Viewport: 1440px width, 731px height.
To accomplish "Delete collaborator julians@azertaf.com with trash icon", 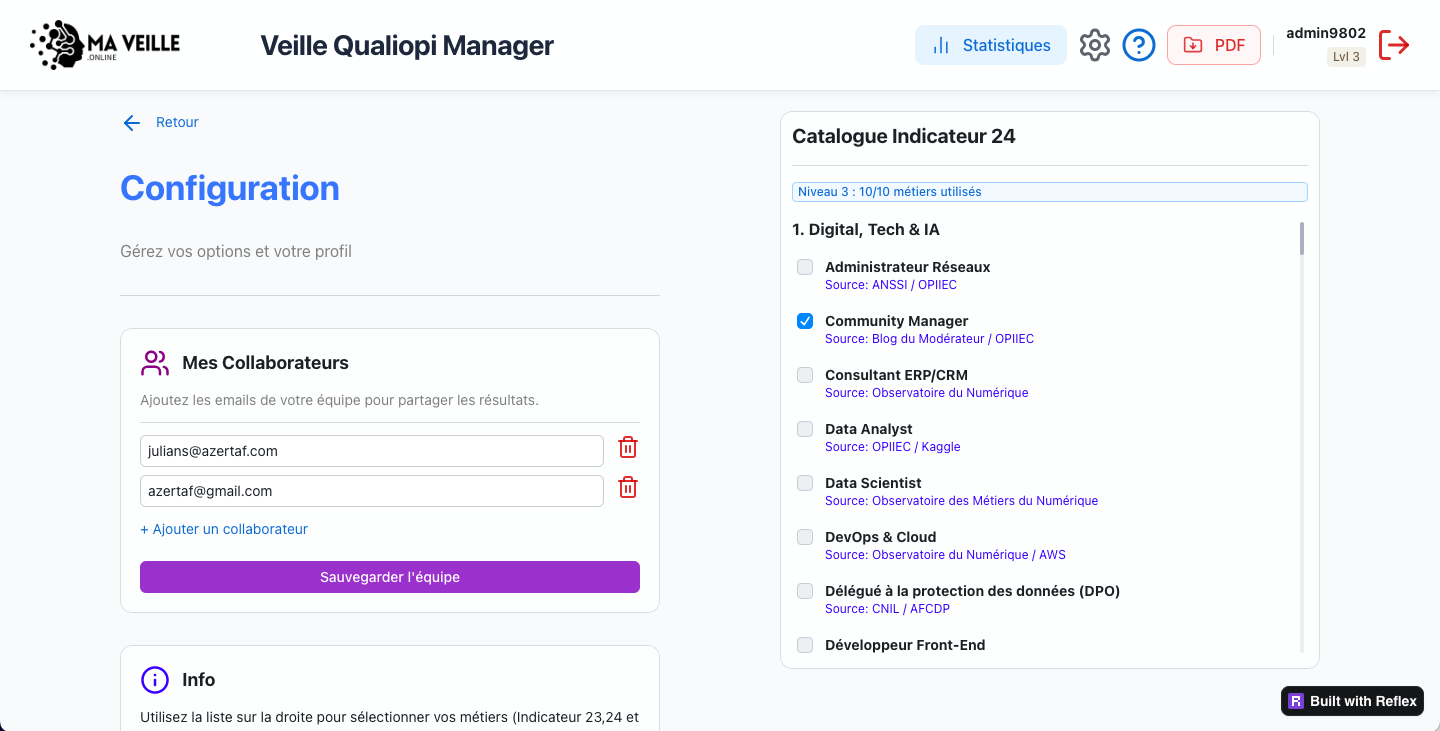I will point(628,448).
